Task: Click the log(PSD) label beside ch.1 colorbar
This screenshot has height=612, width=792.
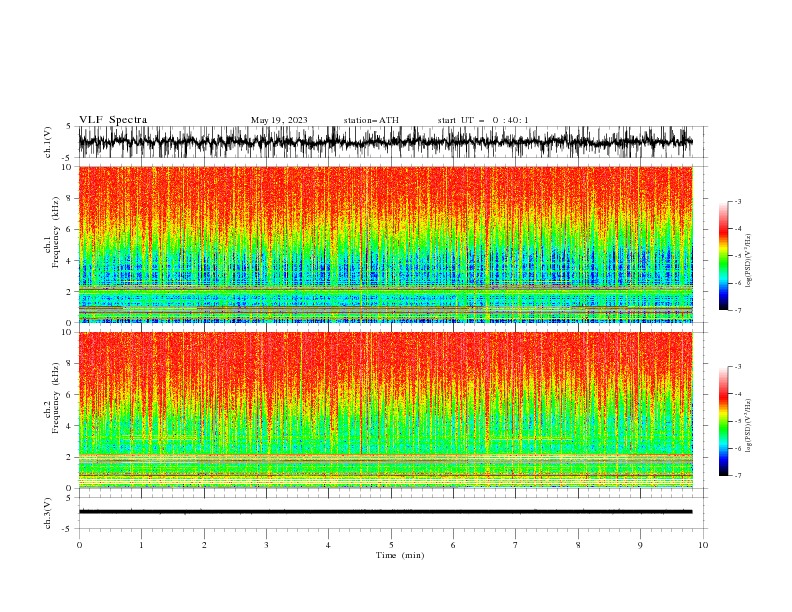Action: (749, 261)
